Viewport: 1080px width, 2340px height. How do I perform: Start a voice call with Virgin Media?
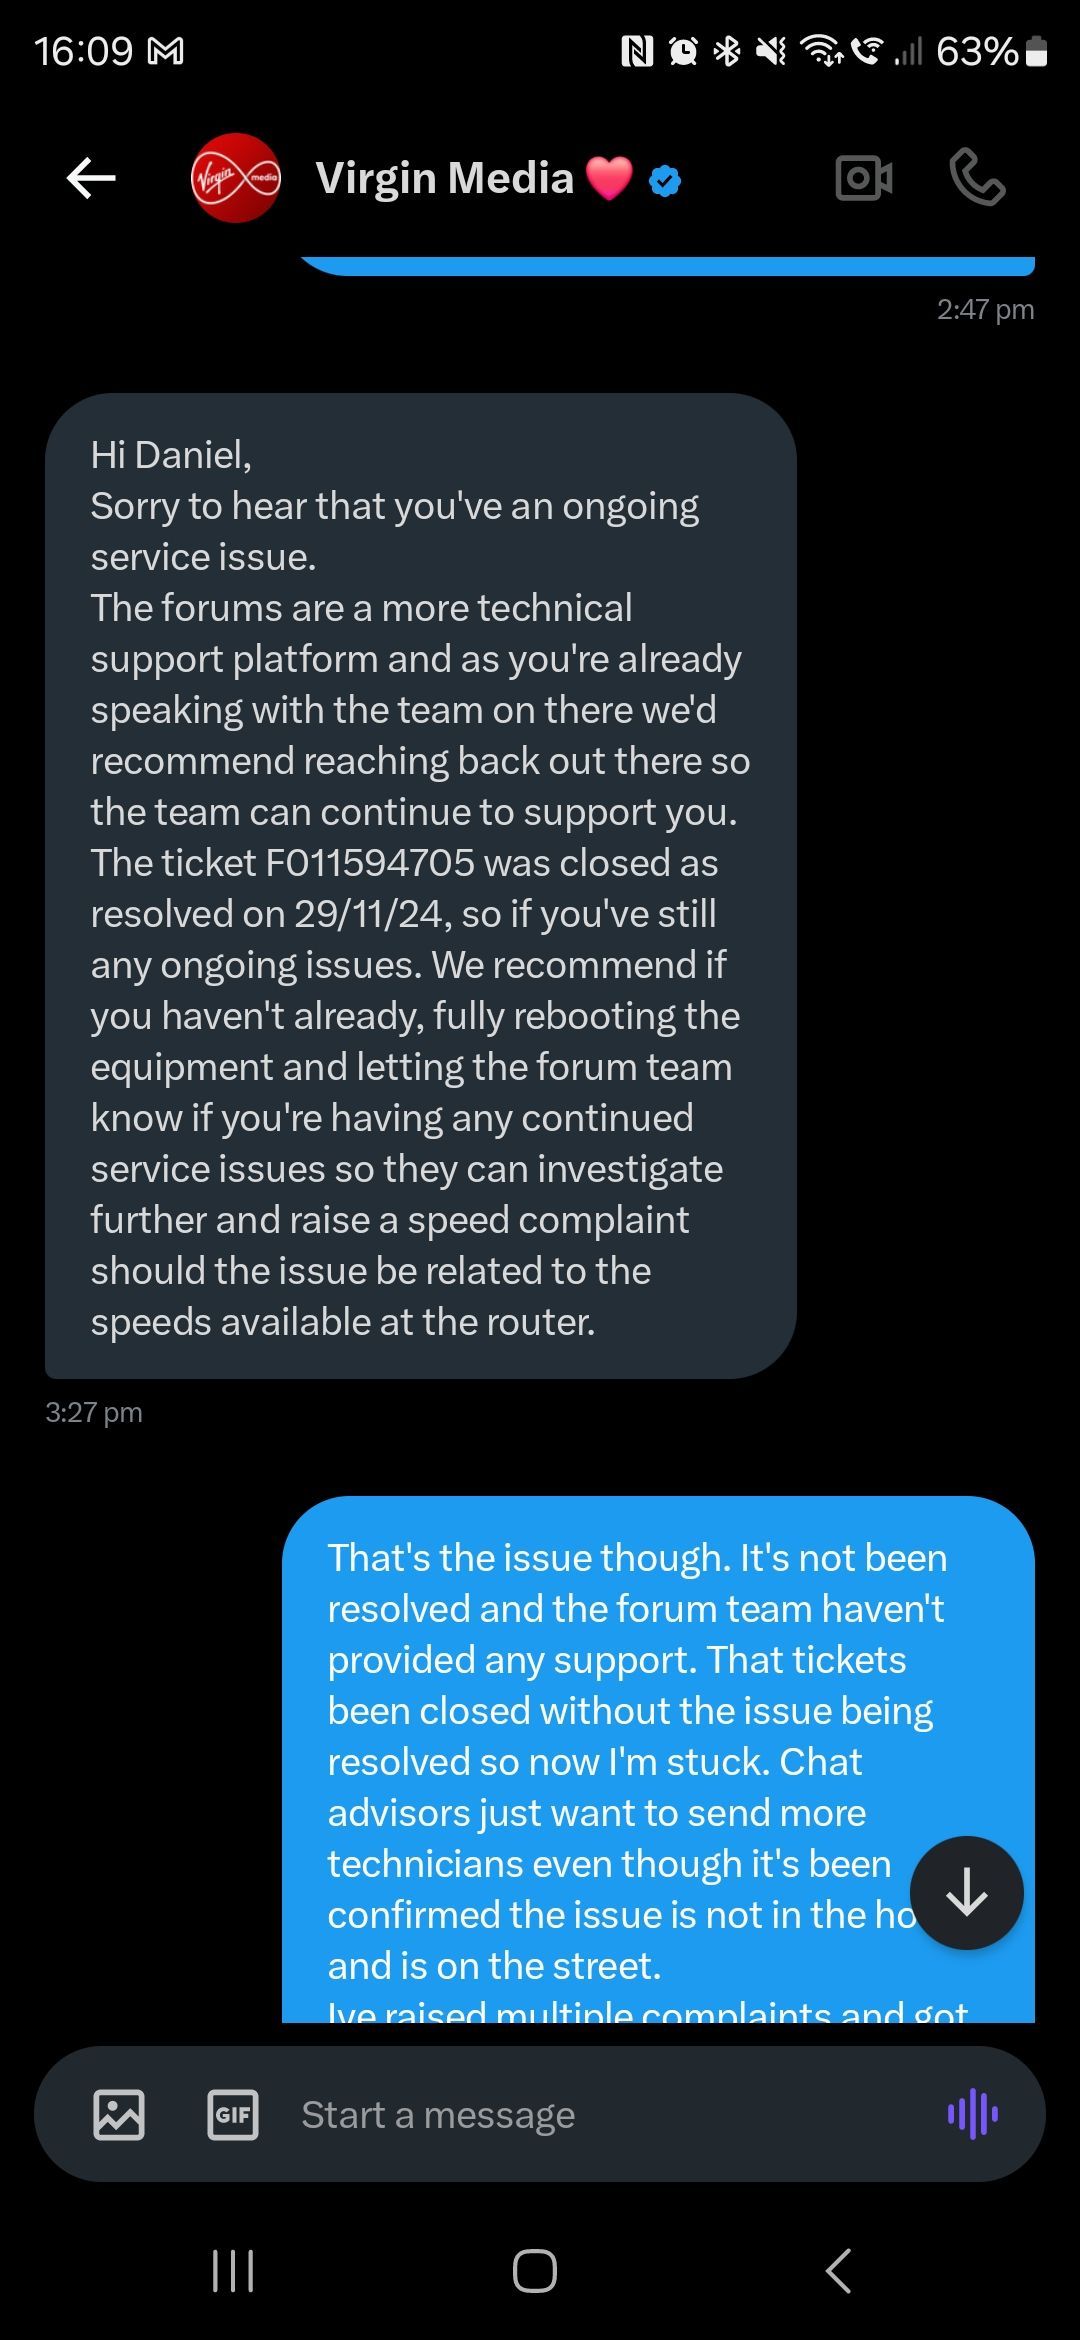[977, 178]
